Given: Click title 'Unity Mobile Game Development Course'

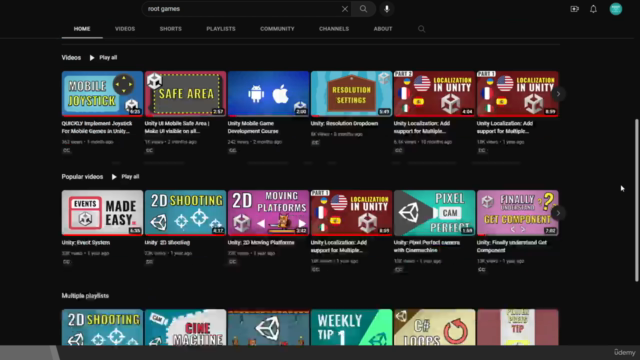Looking at the screenshot, I should coord(253,127).
